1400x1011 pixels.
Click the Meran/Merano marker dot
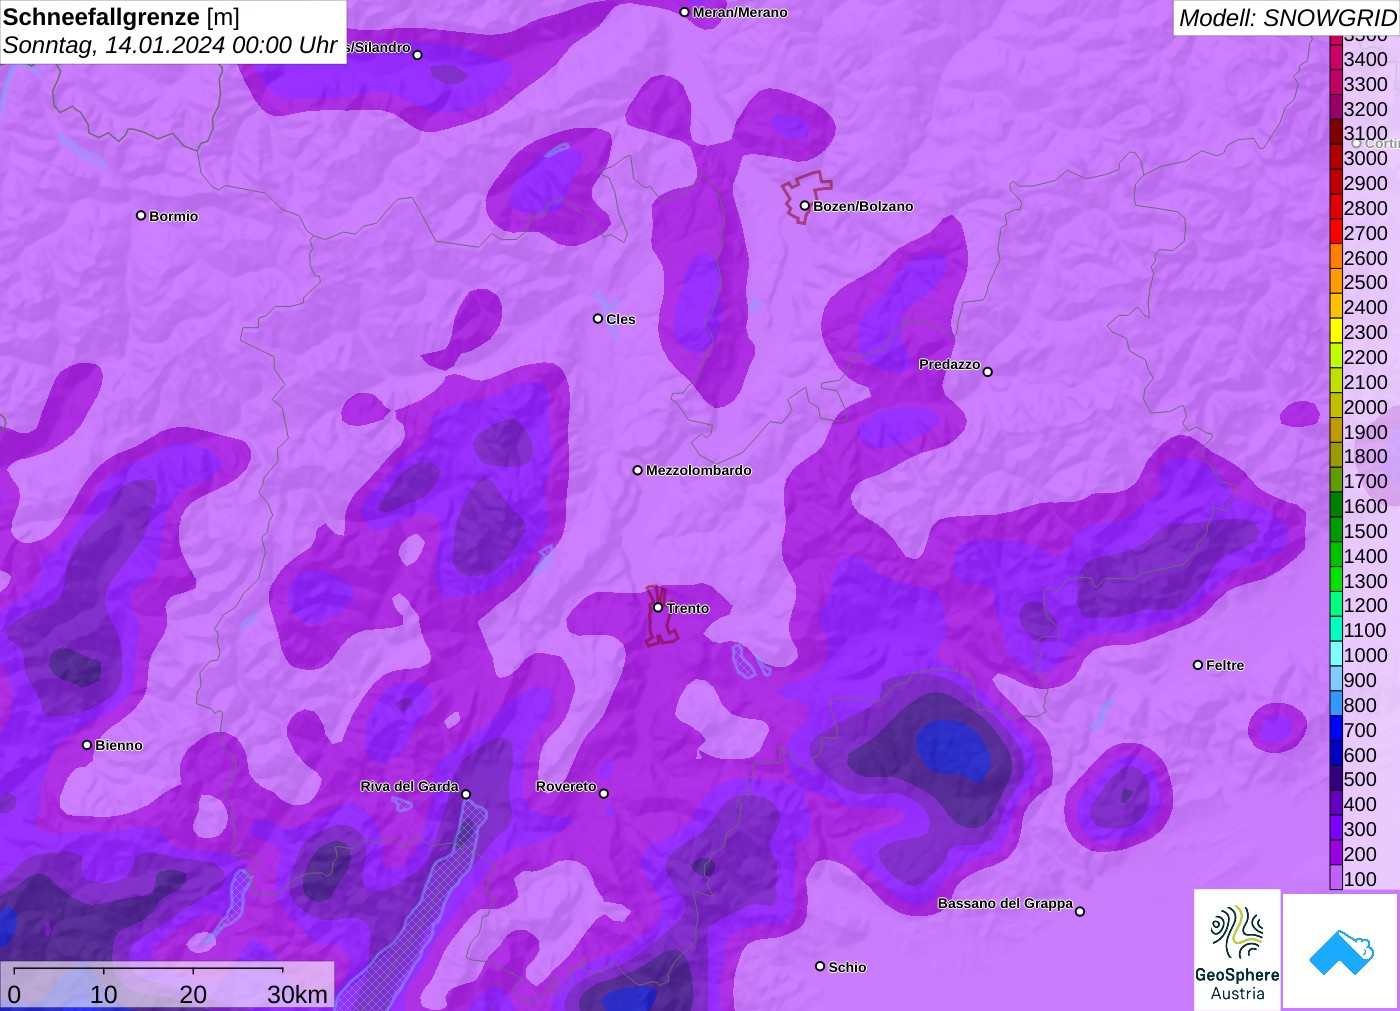click(x=684, y=12)
